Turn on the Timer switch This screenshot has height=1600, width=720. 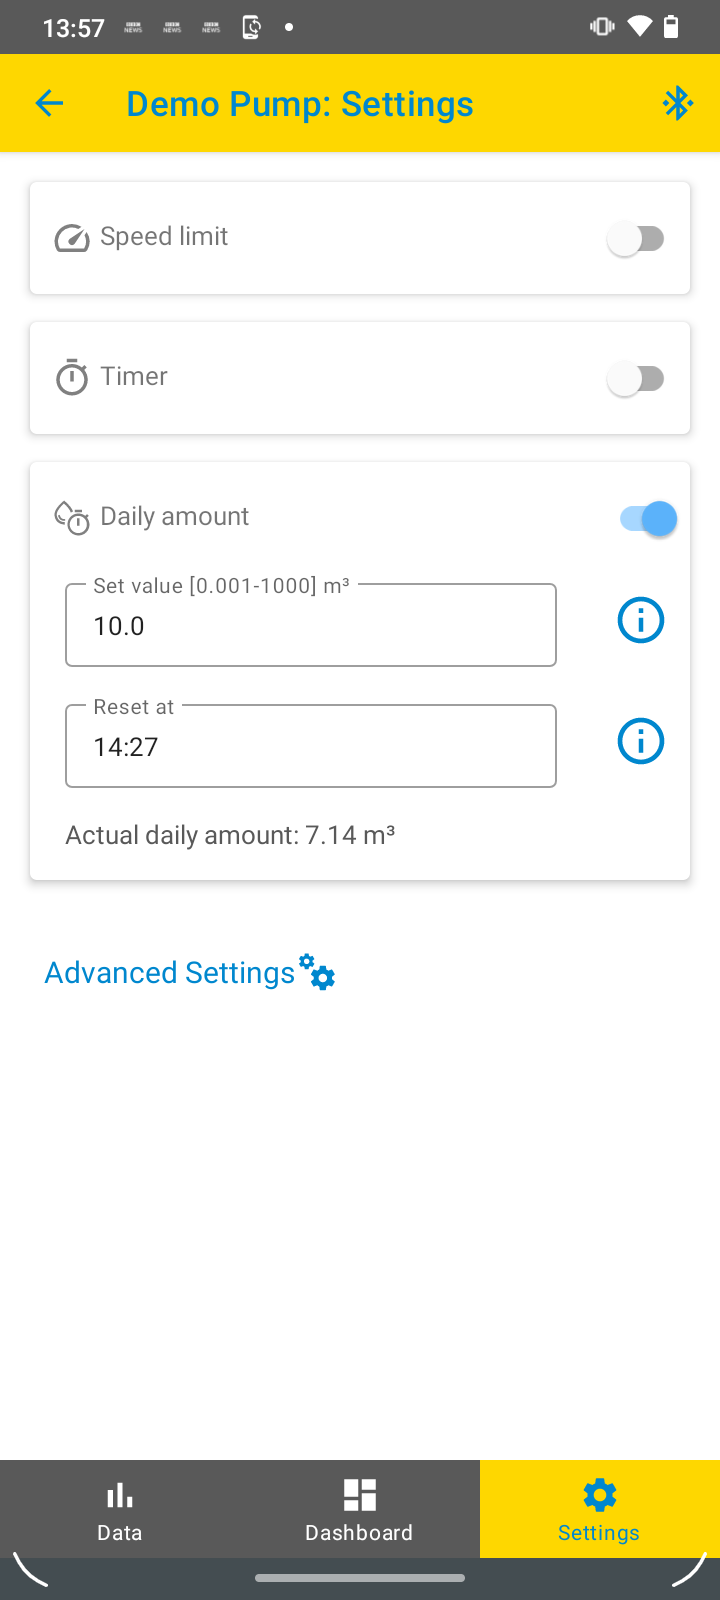636,378
